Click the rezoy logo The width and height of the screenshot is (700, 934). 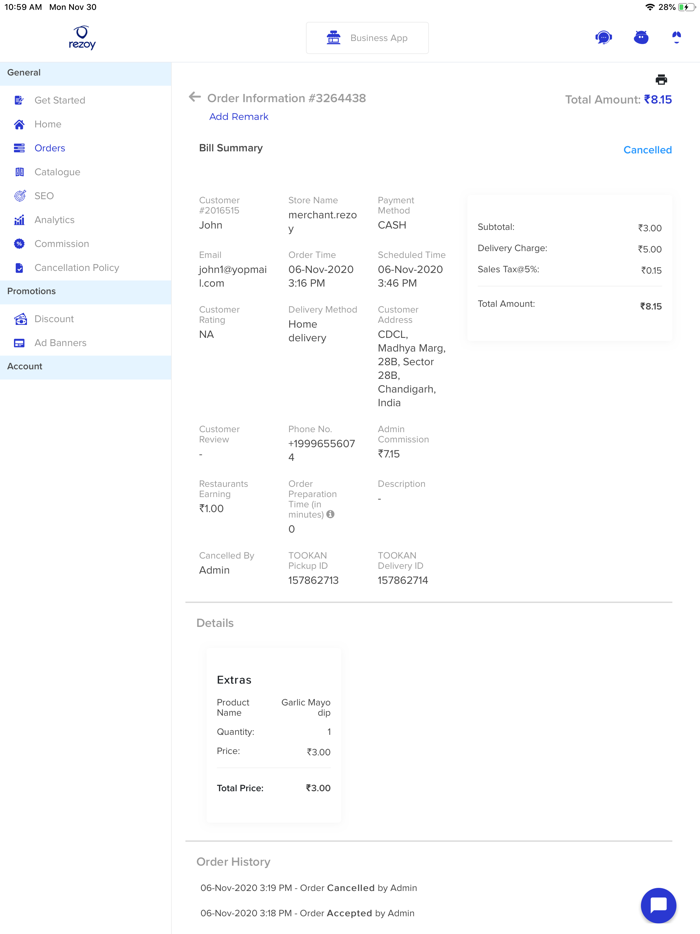coord(82,37)
